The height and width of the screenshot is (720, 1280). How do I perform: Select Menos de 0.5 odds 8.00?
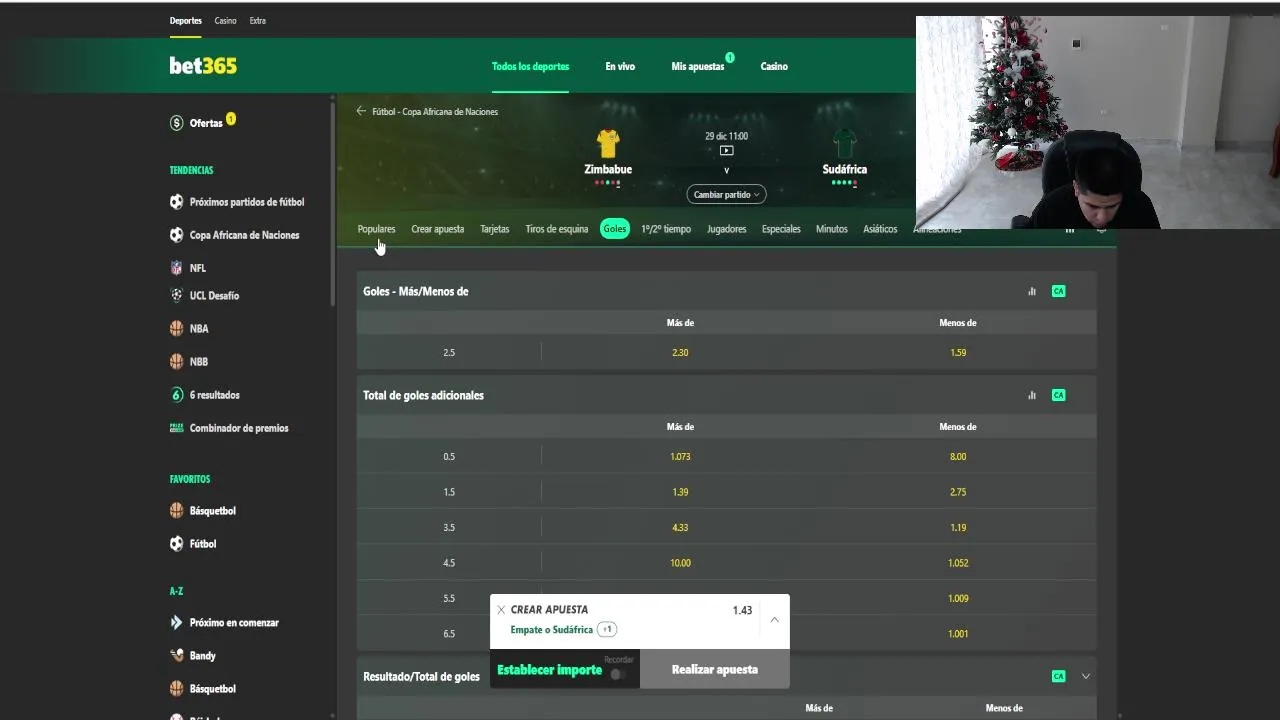click(x=958, y=456)
